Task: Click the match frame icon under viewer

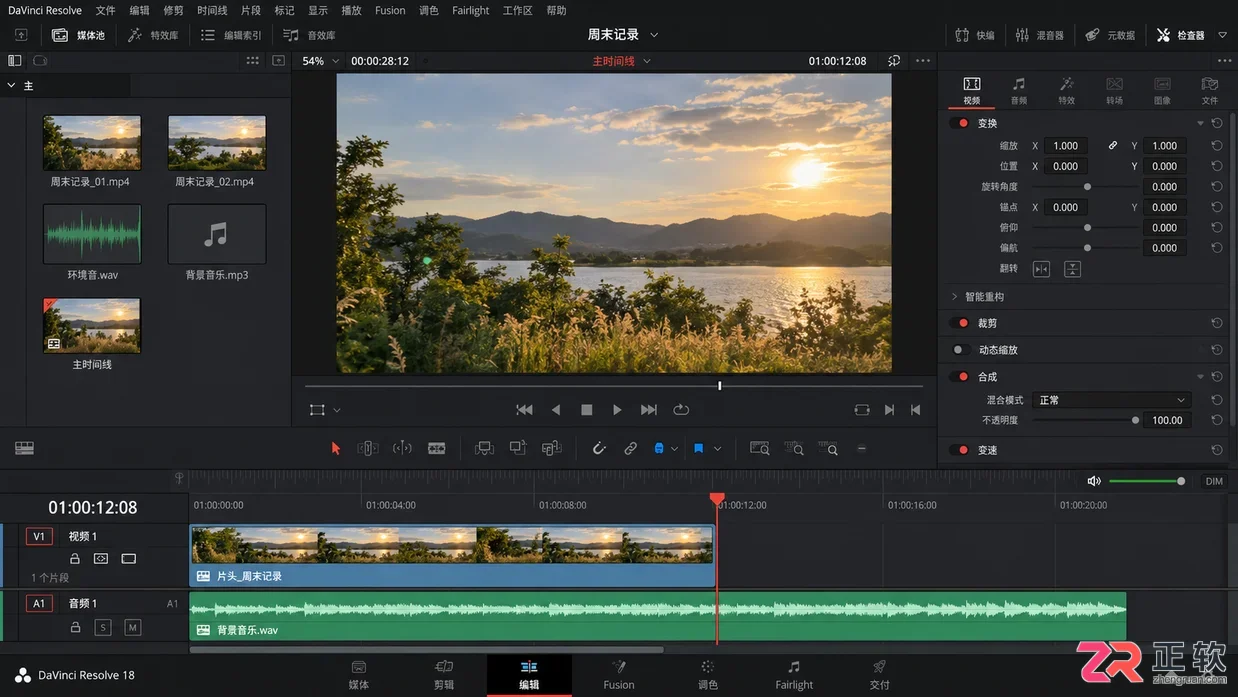Action: pyautogui.click(x=862, y=410)
